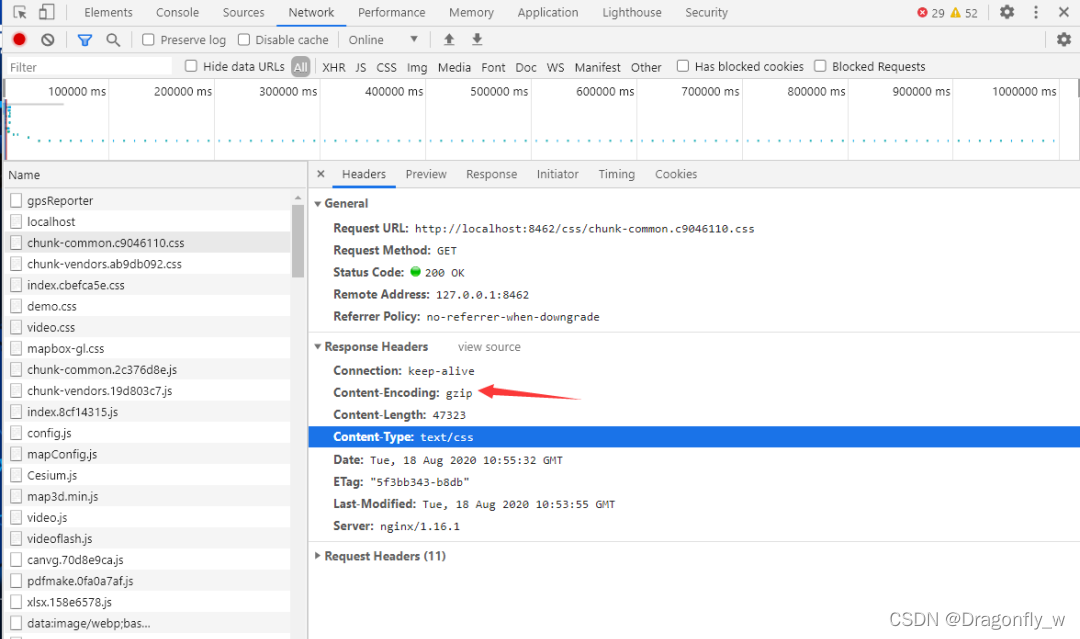Check Hide data URLs option
The image size is (1080, 639).
pos(191,66)
